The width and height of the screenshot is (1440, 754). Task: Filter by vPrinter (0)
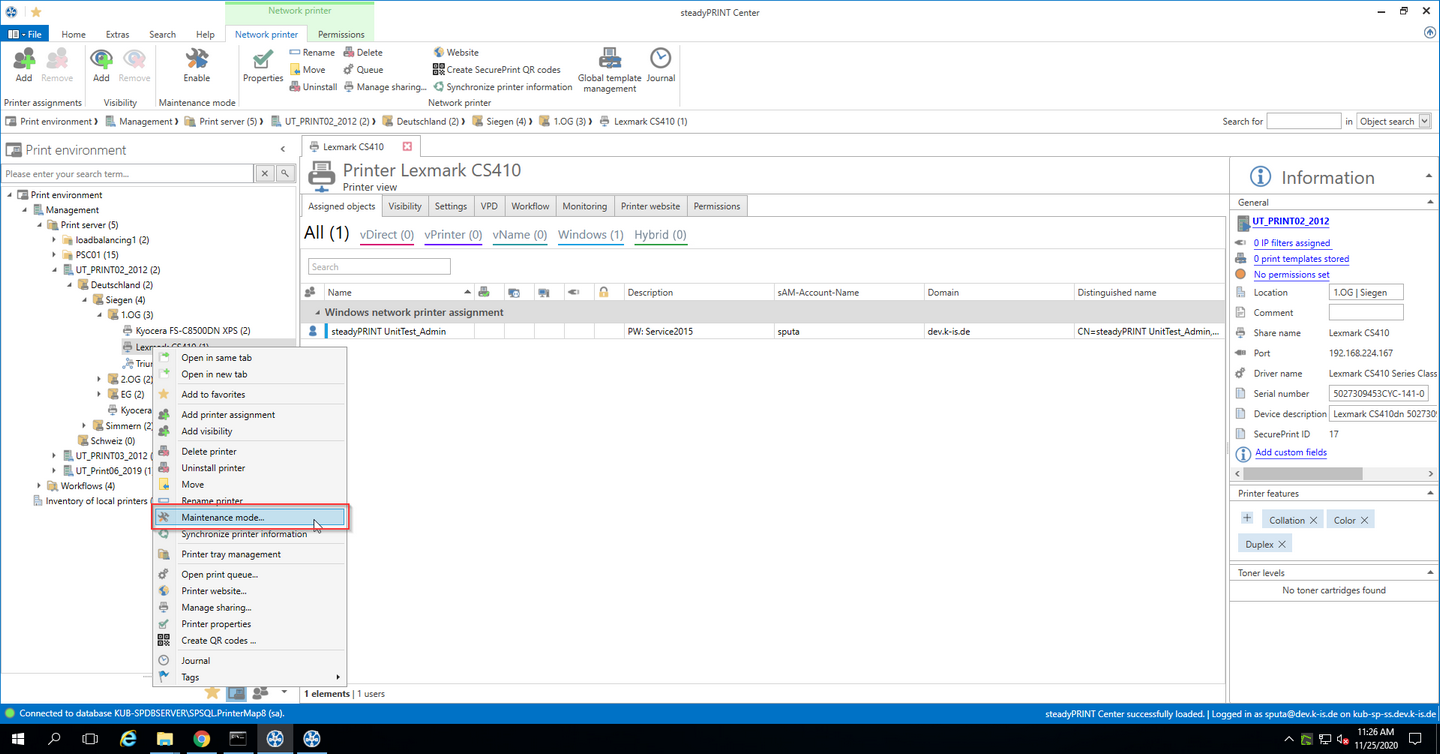tap(453, 235)
